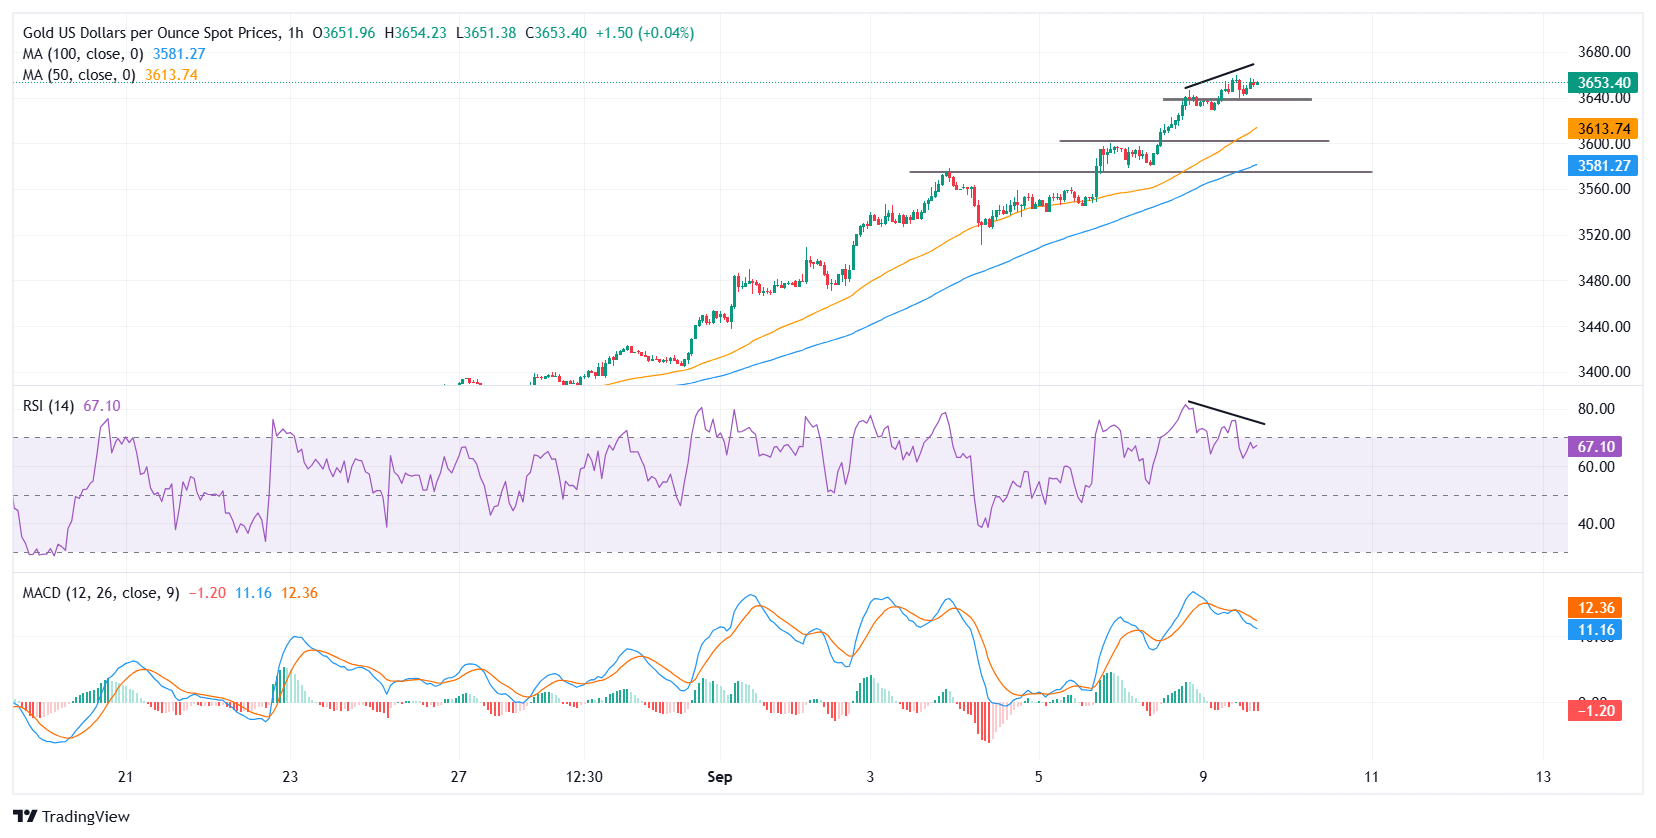The height and width of the screenshot is (838, 1656).
Task: Select the divergence trendline above the RSI peak
Action: pos(1226,414)
